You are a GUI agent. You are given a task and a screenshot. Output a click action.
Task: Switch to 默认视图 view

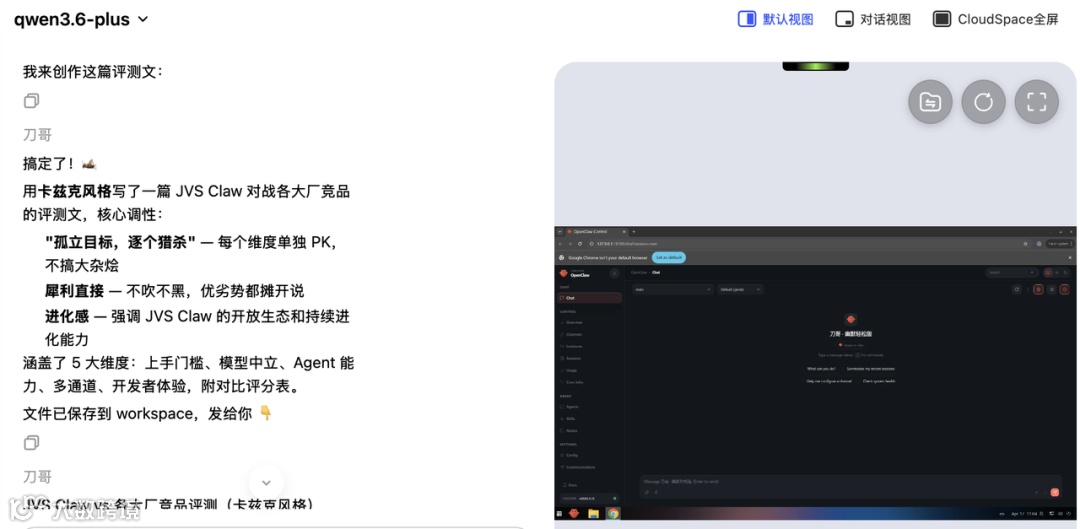coord(776,19)
